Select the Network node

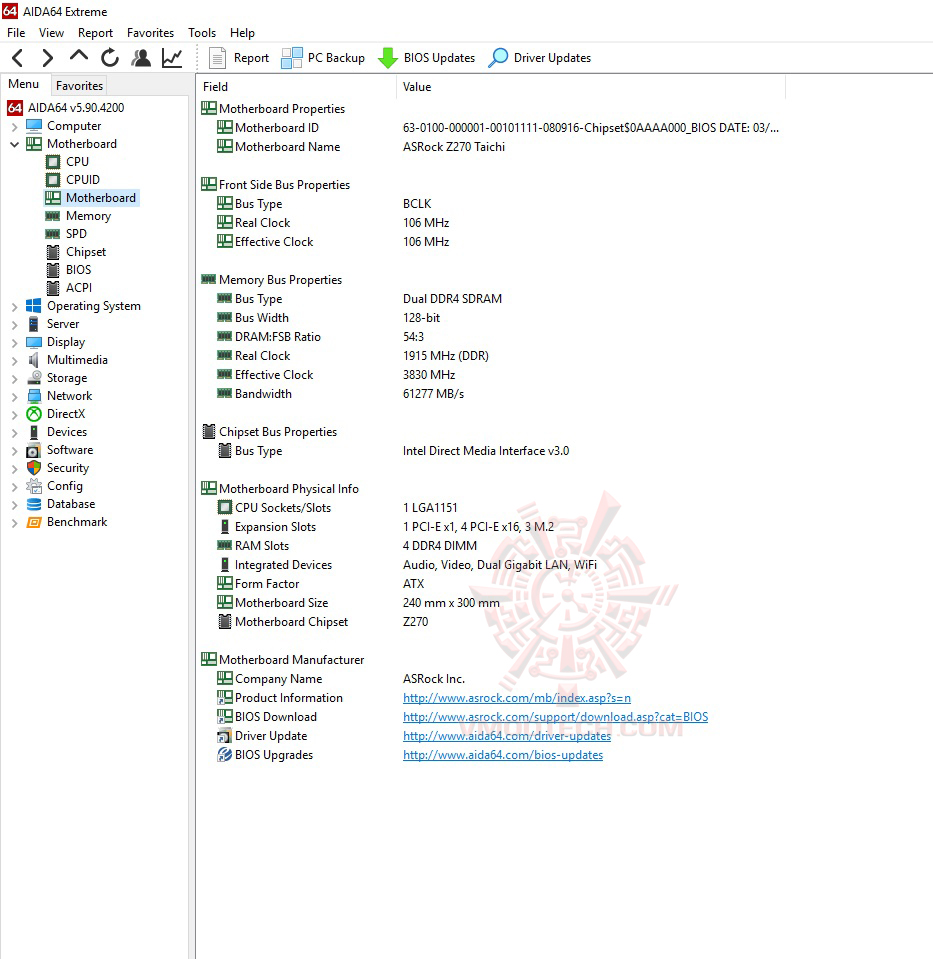coord(59,396)
